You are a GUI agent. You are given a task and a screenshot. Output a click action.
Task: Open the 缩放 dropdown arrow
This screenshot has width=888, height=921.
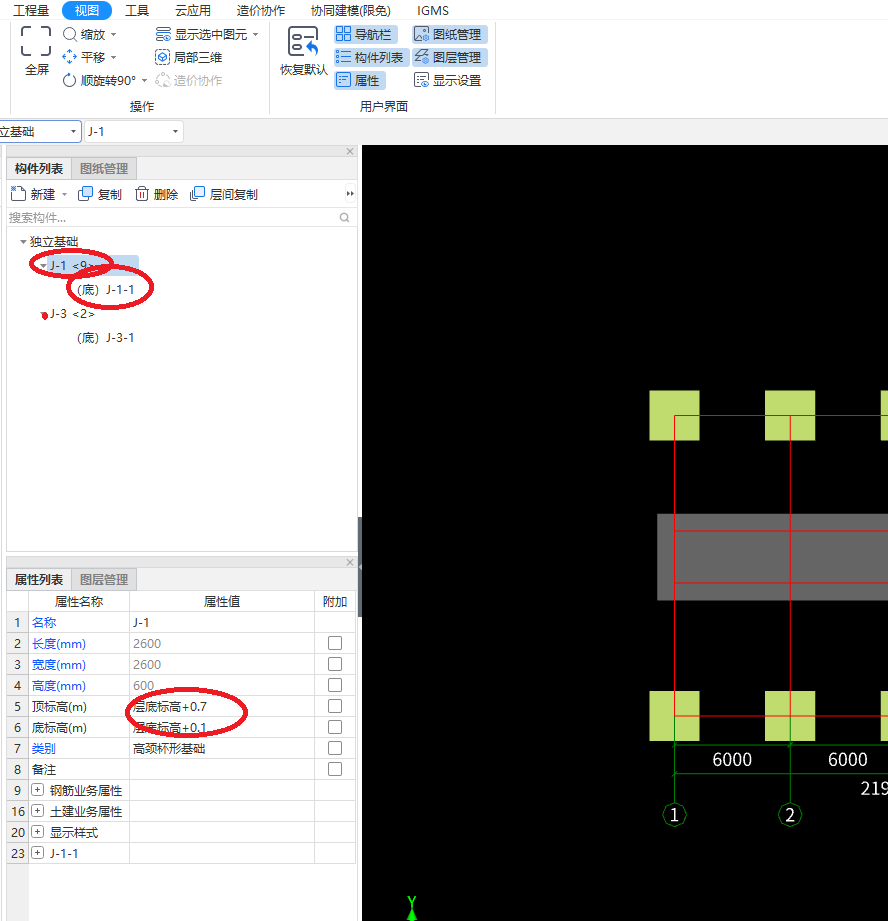113,35
